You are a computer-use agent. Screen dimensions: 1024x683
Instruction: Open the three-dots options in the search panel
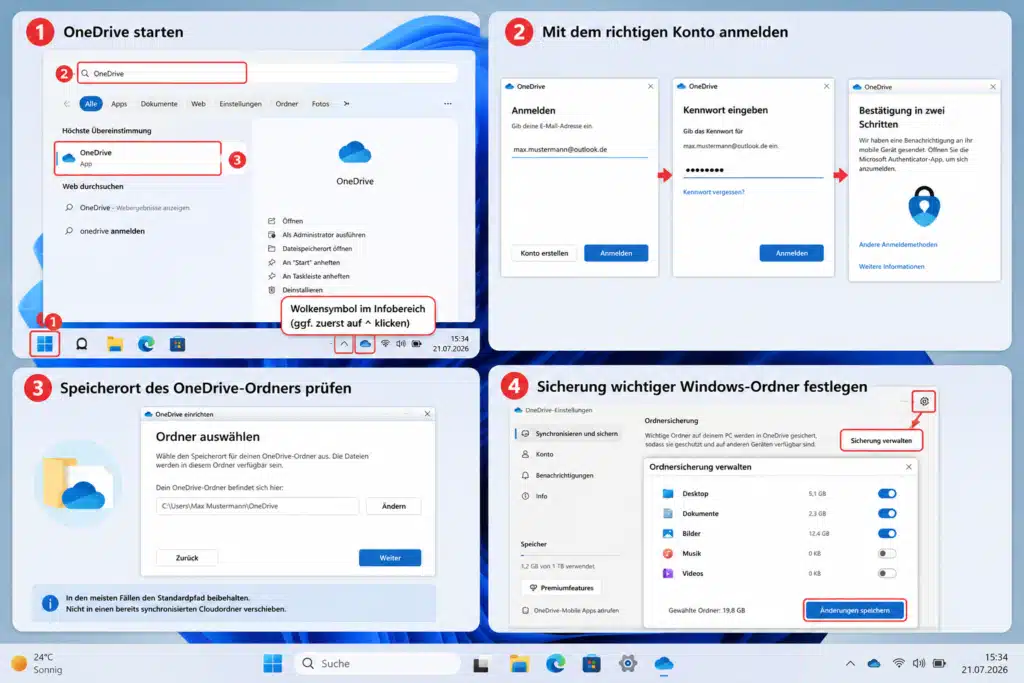point(447,104)
